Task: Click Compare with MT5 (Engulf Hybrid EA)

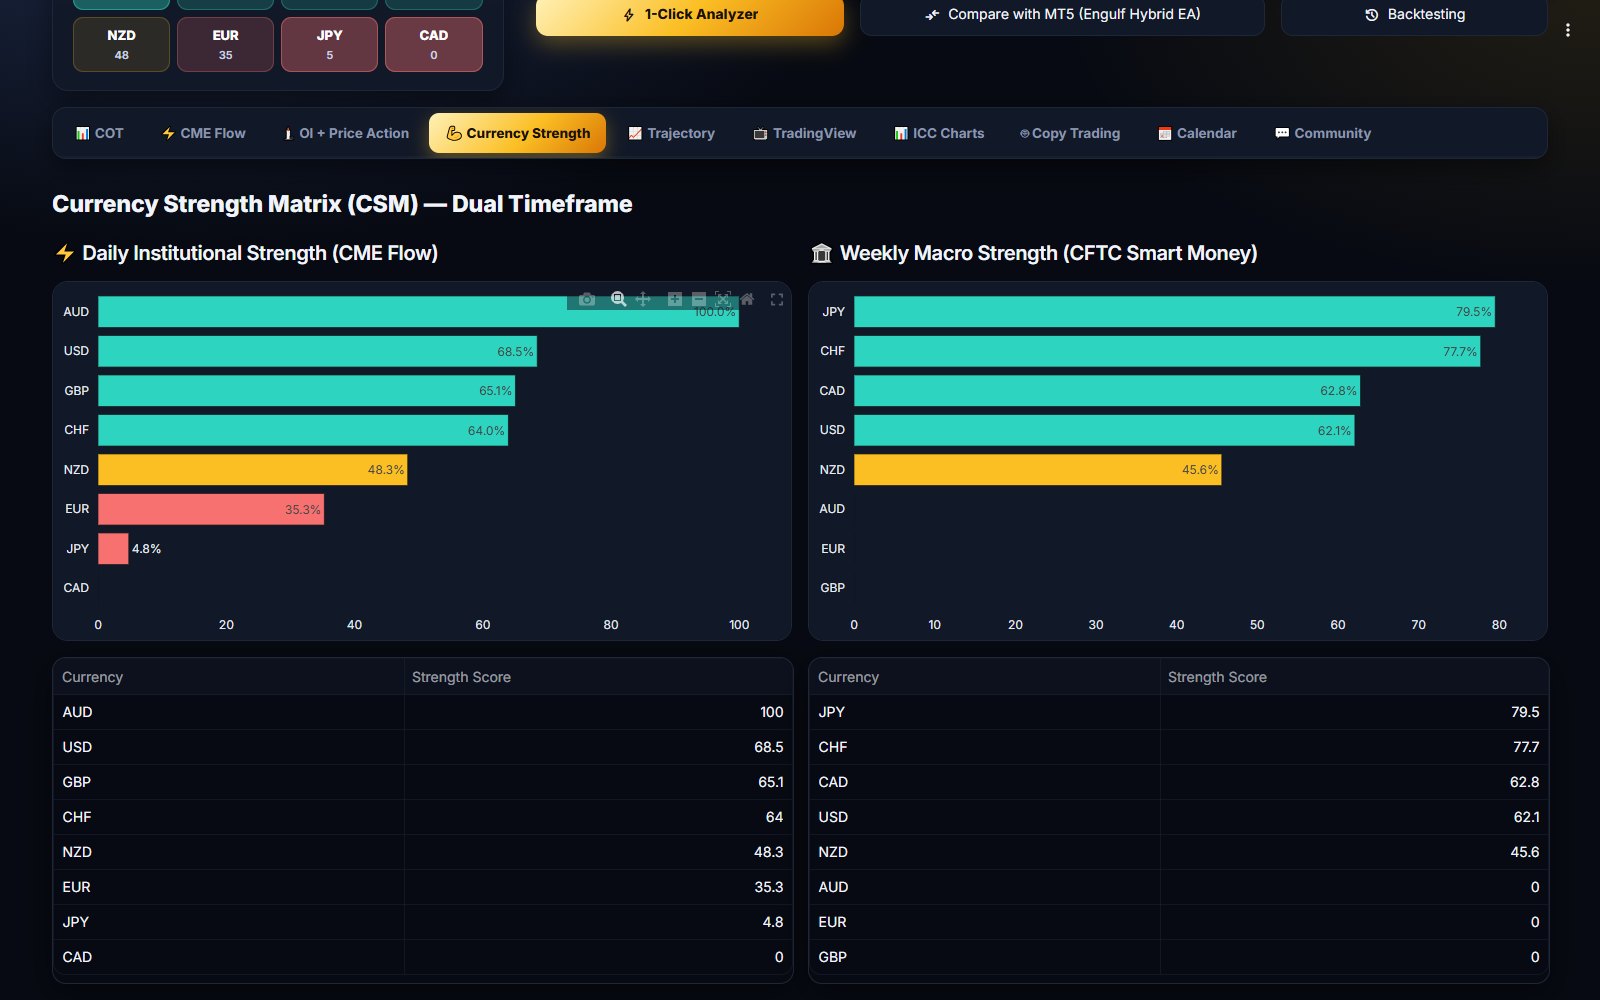Action: coord(1062,16)
